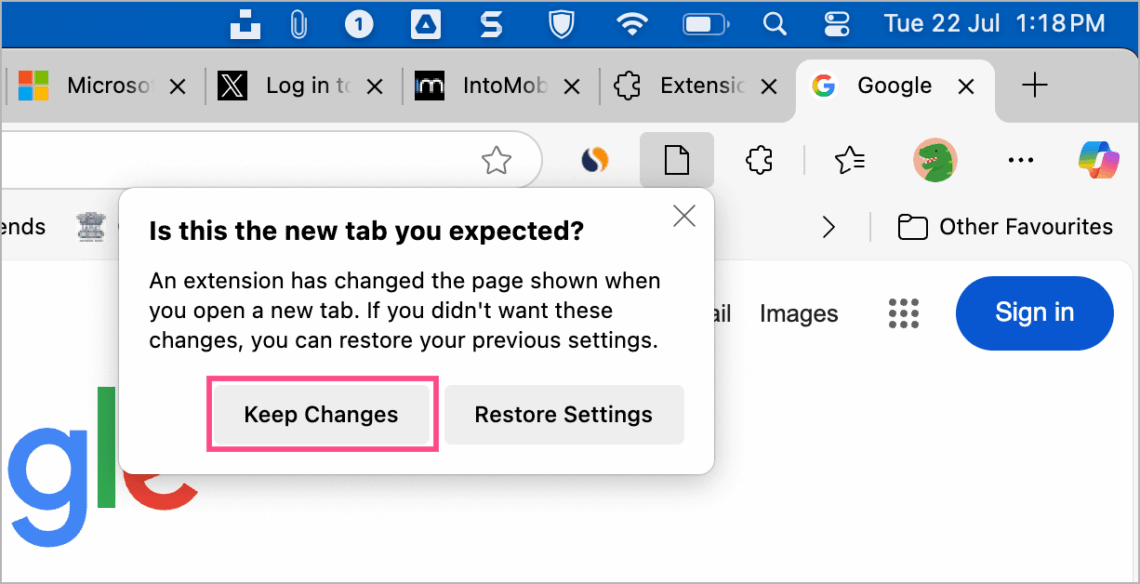Image resolution: width=1140 pixels, height=584 pixels.
Task: Open the Google apps grid launcher
Action: (x=903, y=313)
